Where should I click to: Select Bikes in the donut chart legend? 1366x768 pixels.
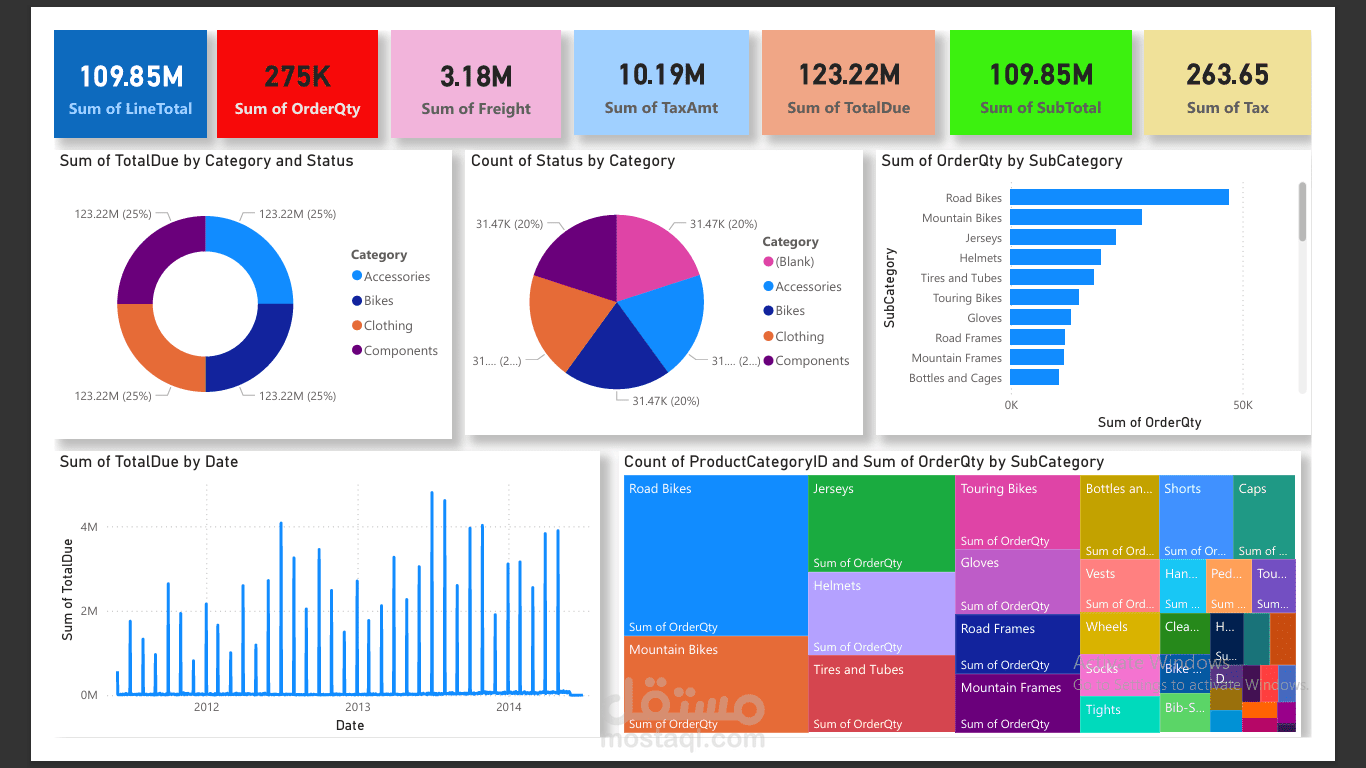(x=372, y=301)
